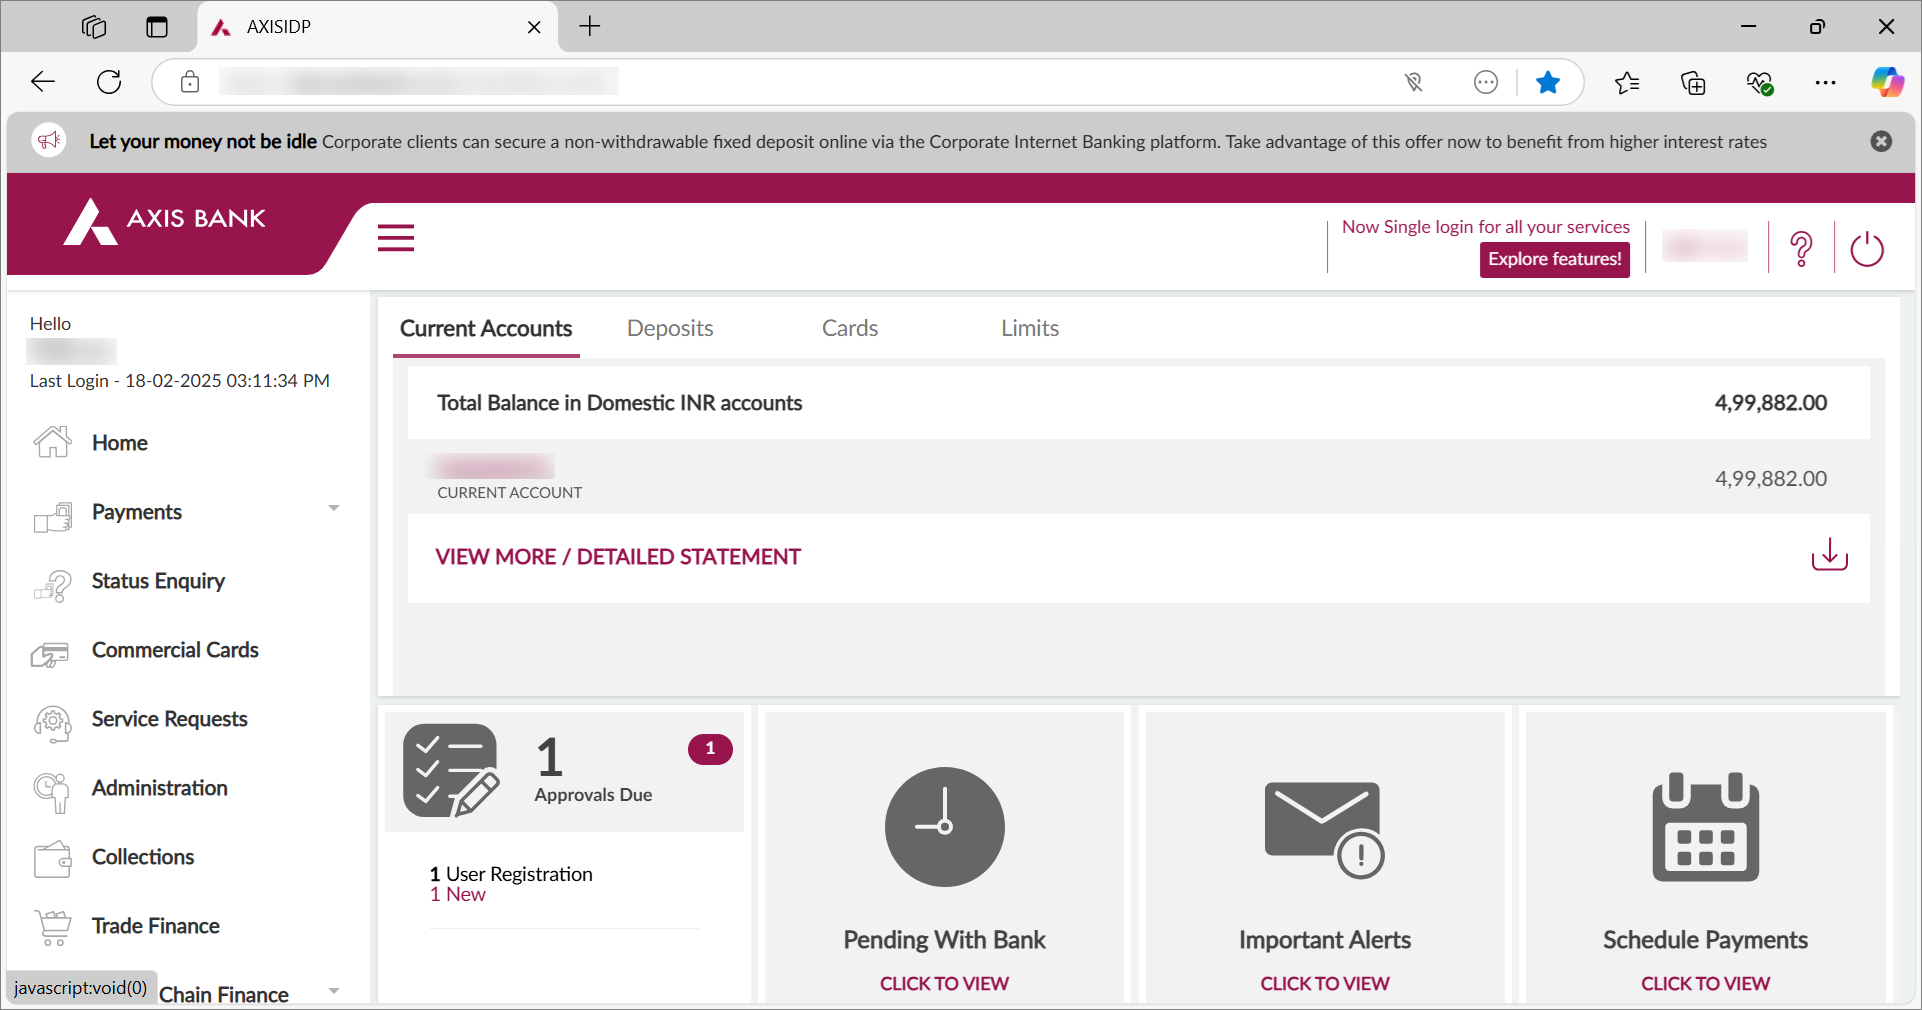The height and width of the screenshot is (1010, 1922).
Task: Click the Collections wallet icon
Action: pyautogui.click(x=53, y=859)
